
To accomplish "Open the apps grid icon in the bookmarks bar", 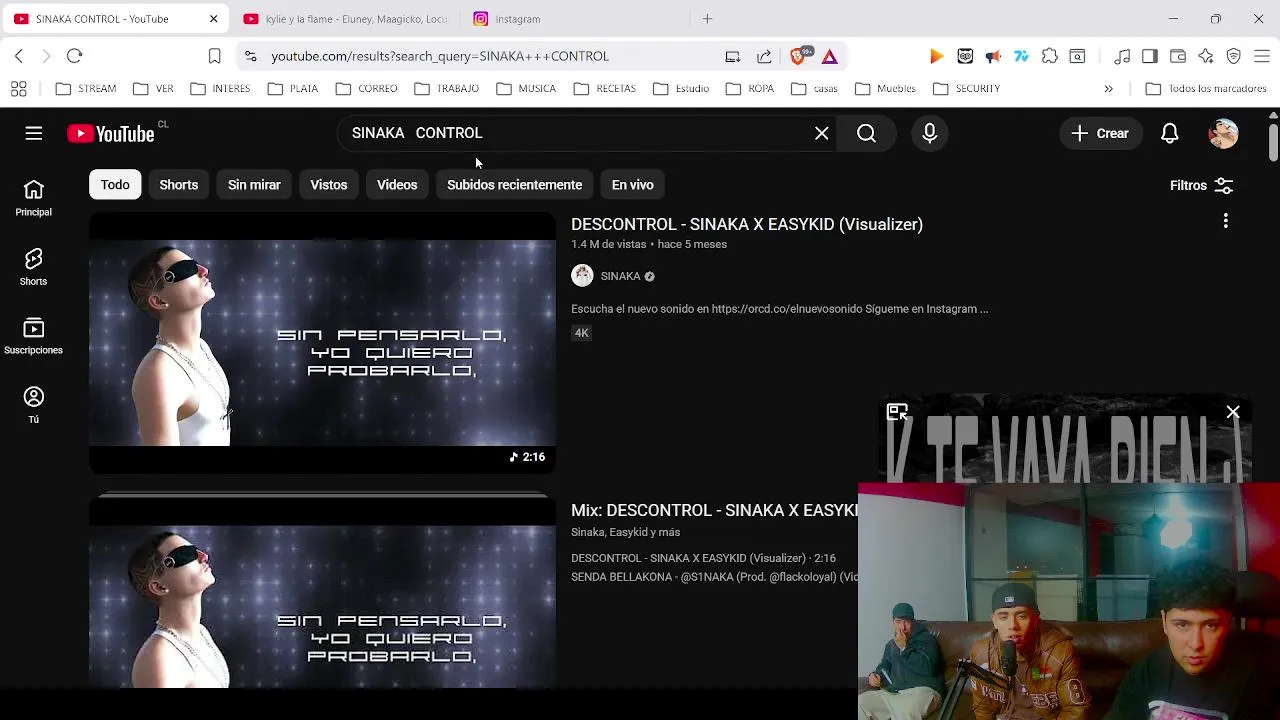I will (19, 88).
